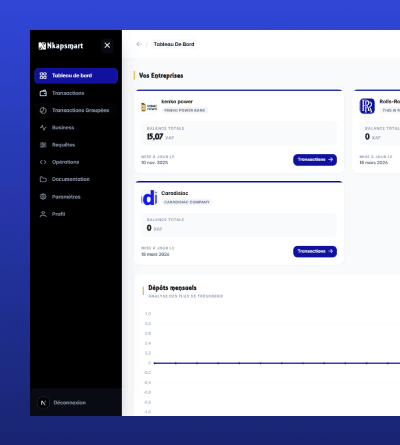The height and width of the screenshot is (445, 400).
Task: Open Transactions for Caradisiac
Action: tap(315, 251)
